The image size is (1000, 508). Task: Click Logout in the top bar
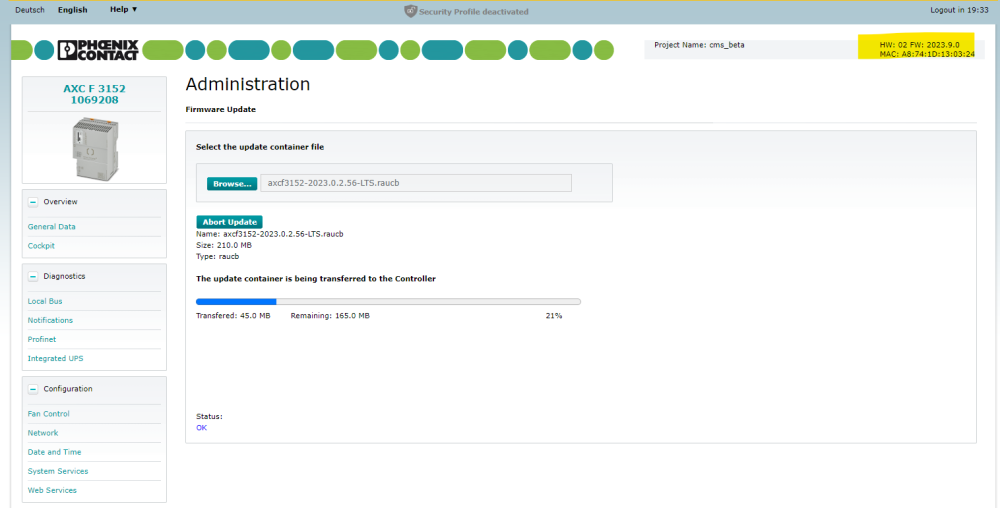944,10
